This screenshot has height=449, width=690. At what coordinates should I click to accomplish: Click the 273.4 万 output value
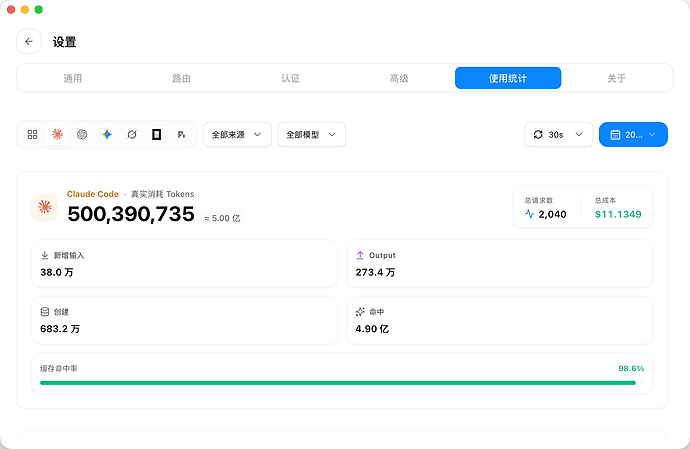click(375, 272)
